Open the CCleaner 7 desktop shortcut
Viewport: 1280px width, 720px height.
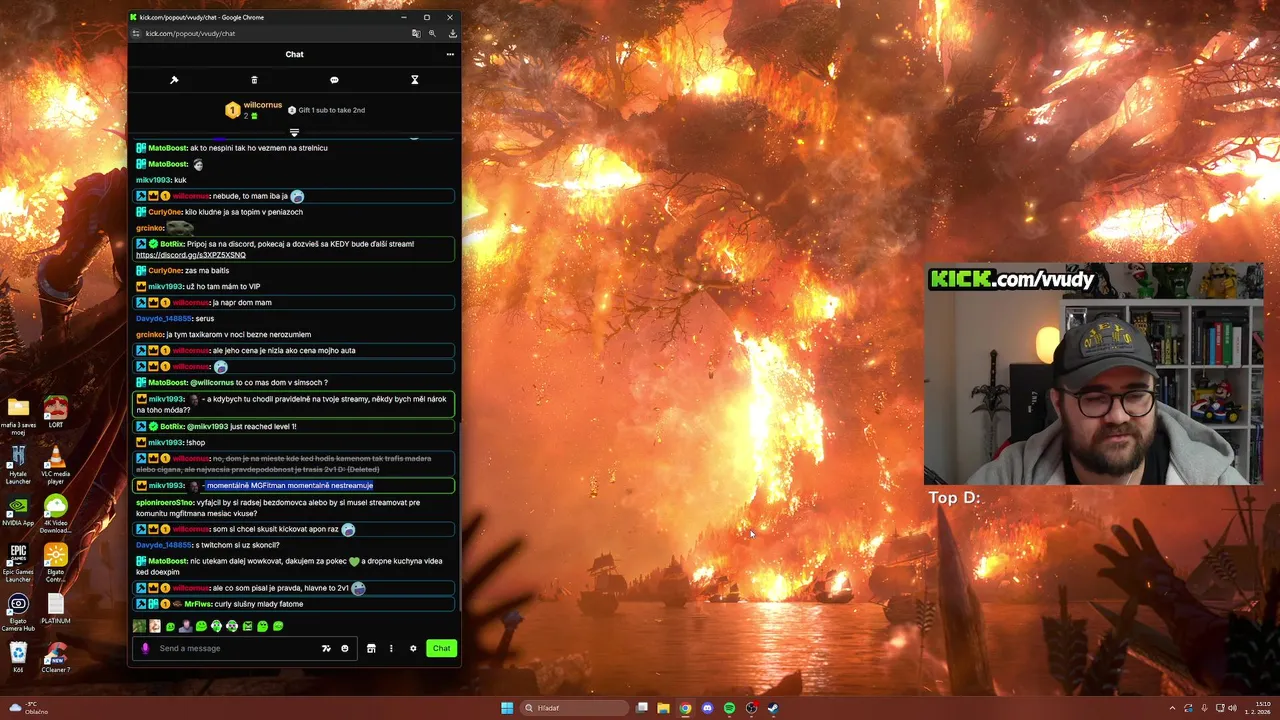[56, 658]
